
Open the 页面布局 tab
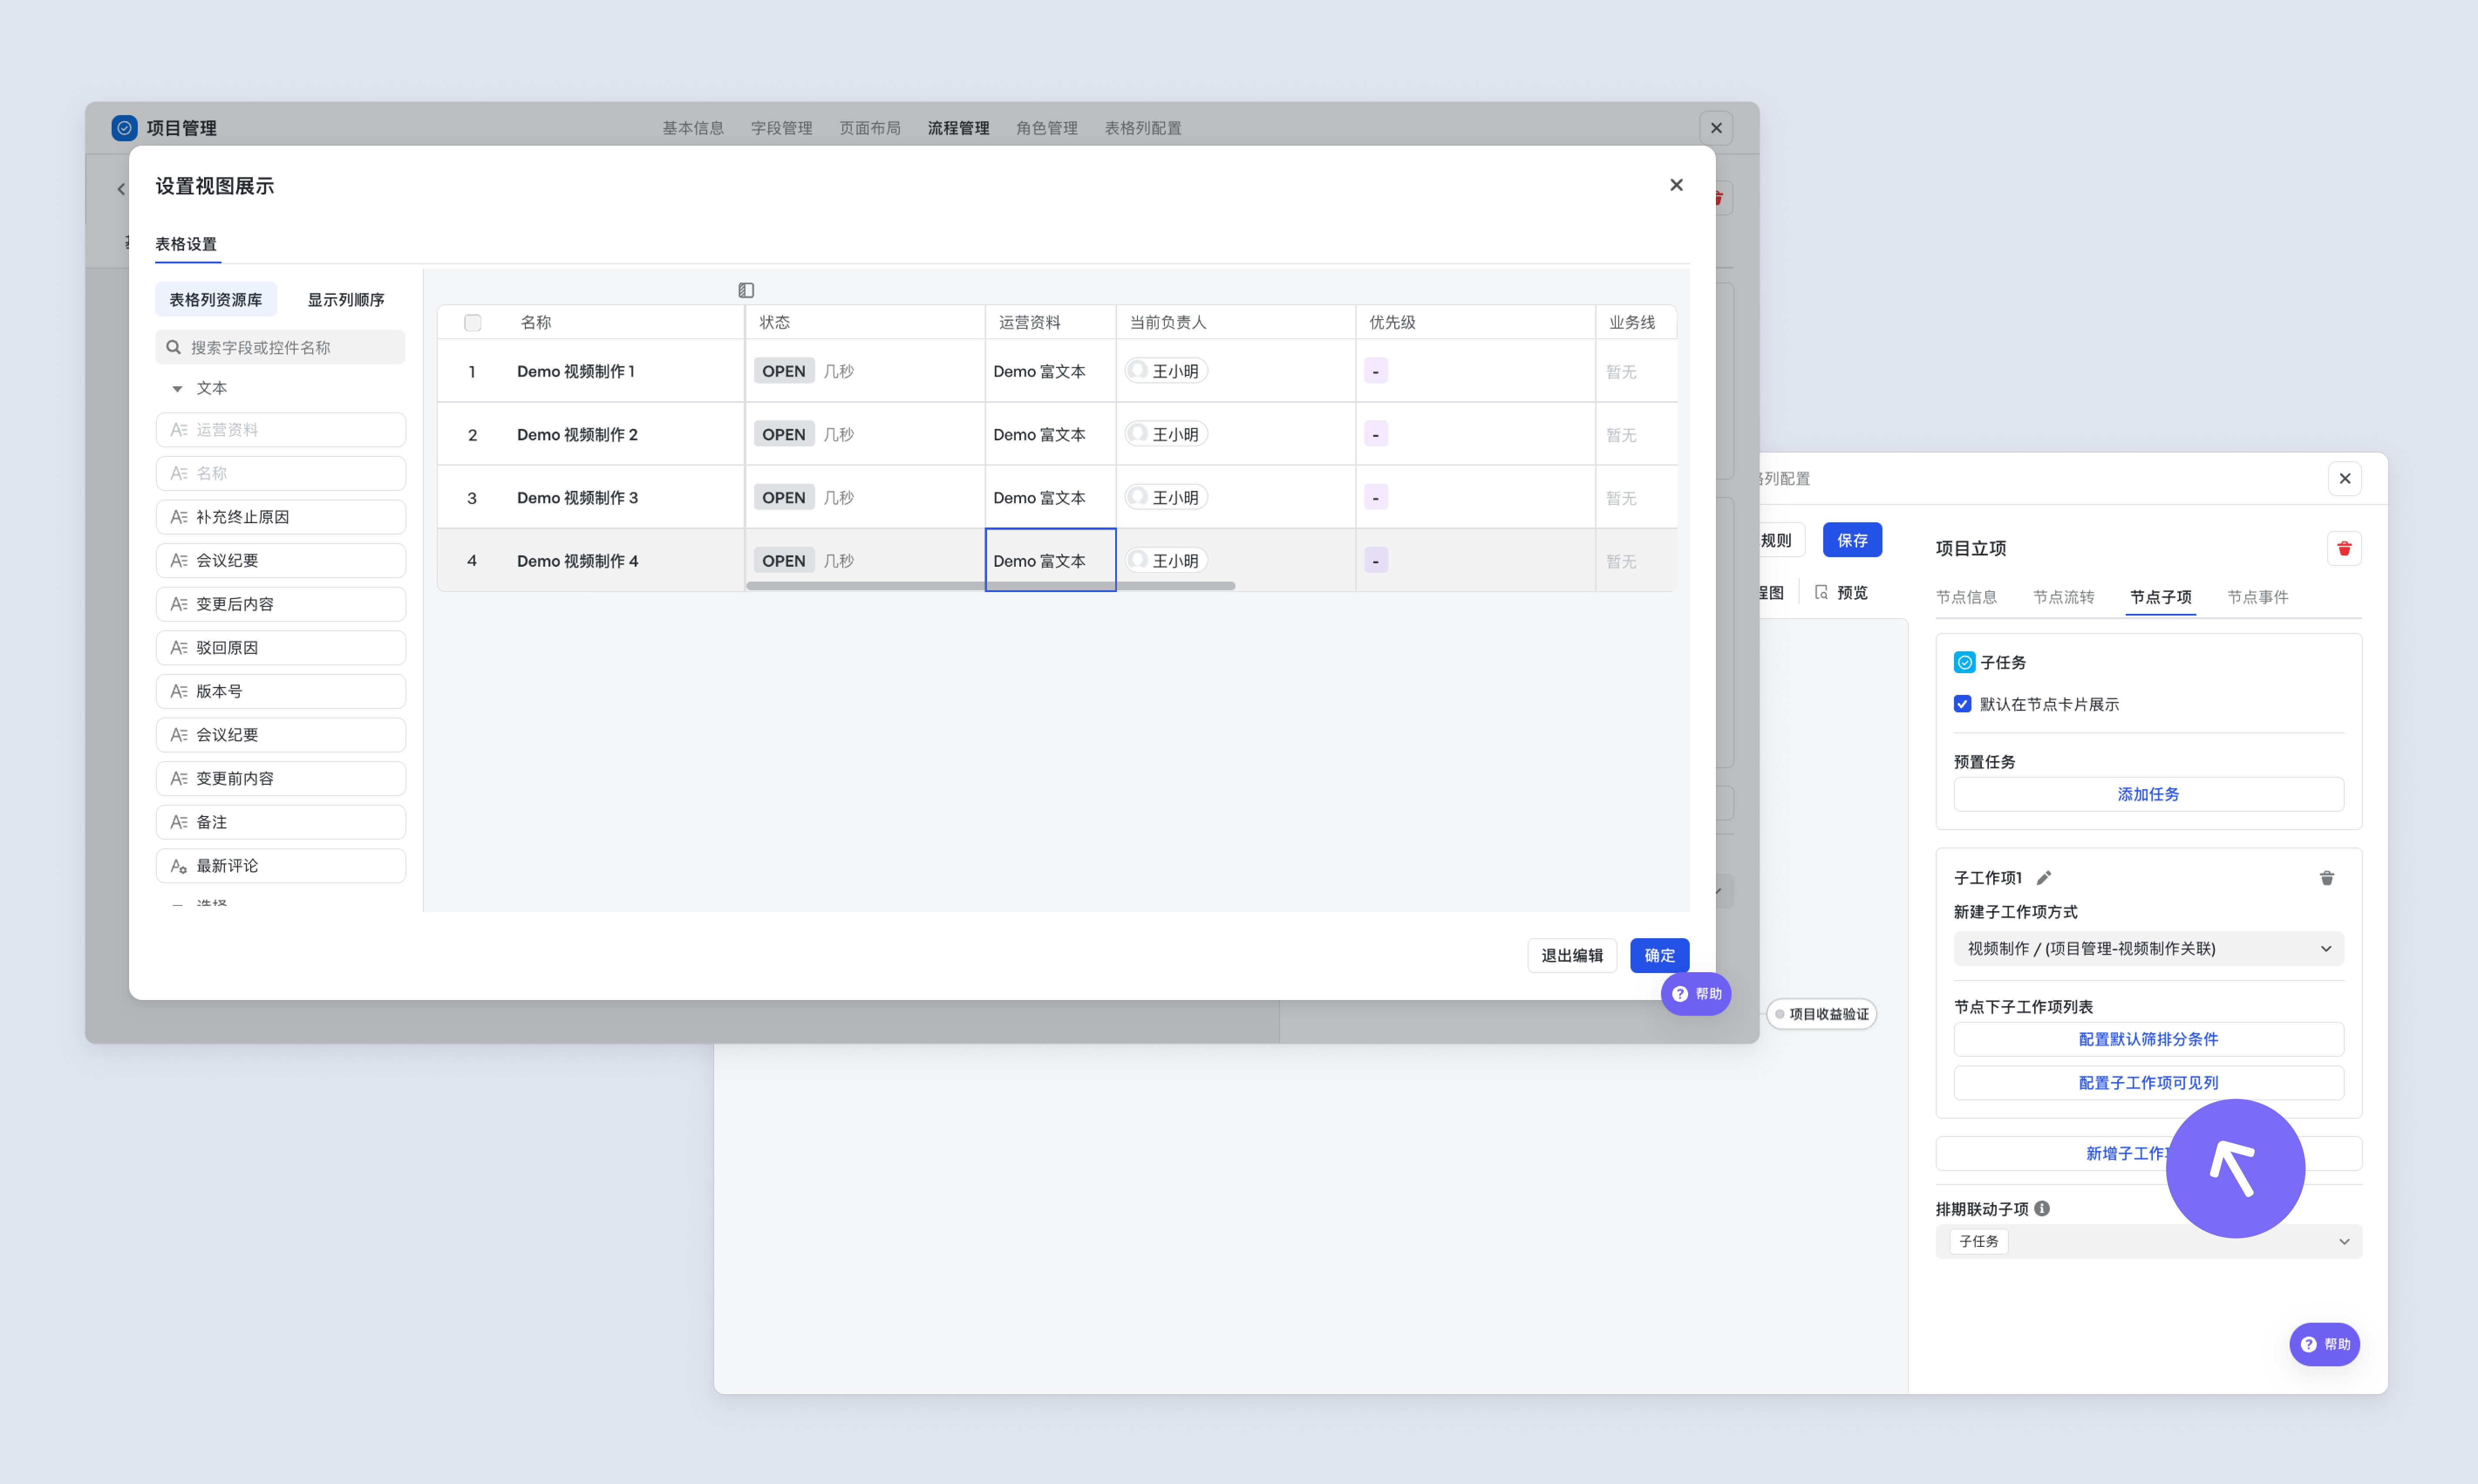[870, 128]
